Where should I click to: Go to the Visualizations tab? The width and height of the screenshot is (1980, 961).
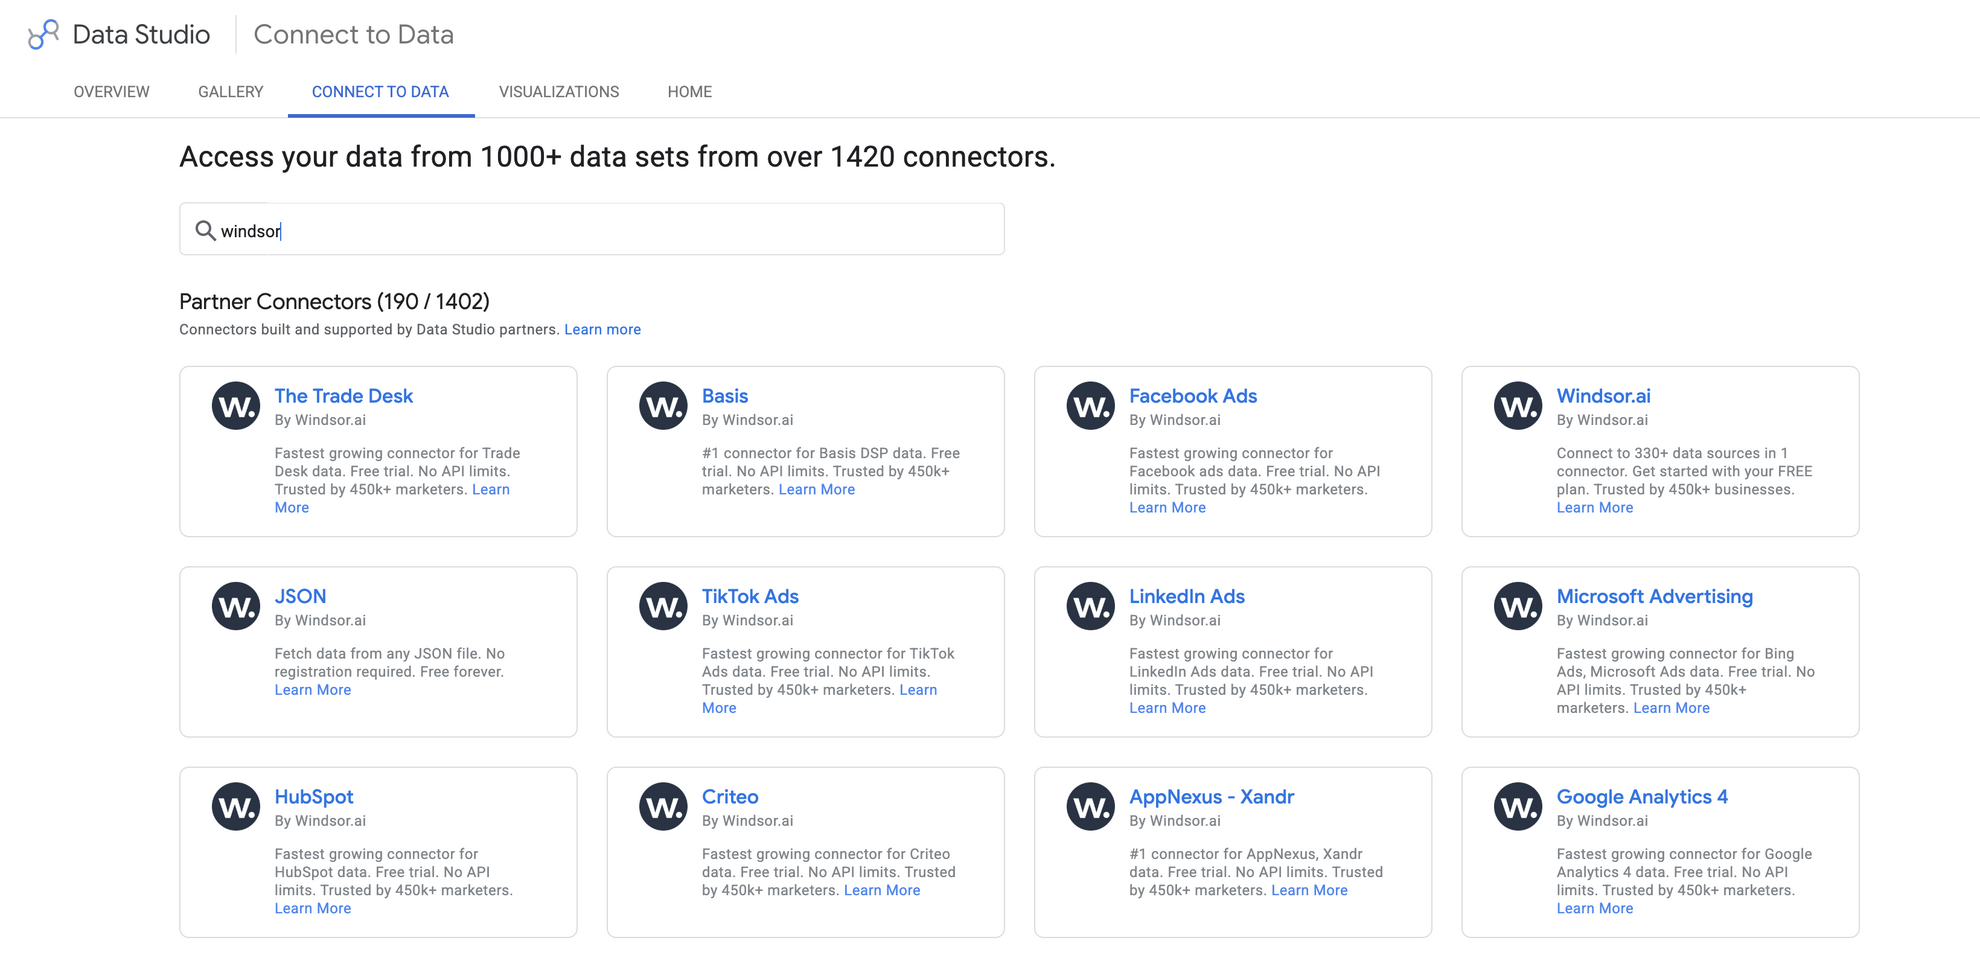click(559, 92)
